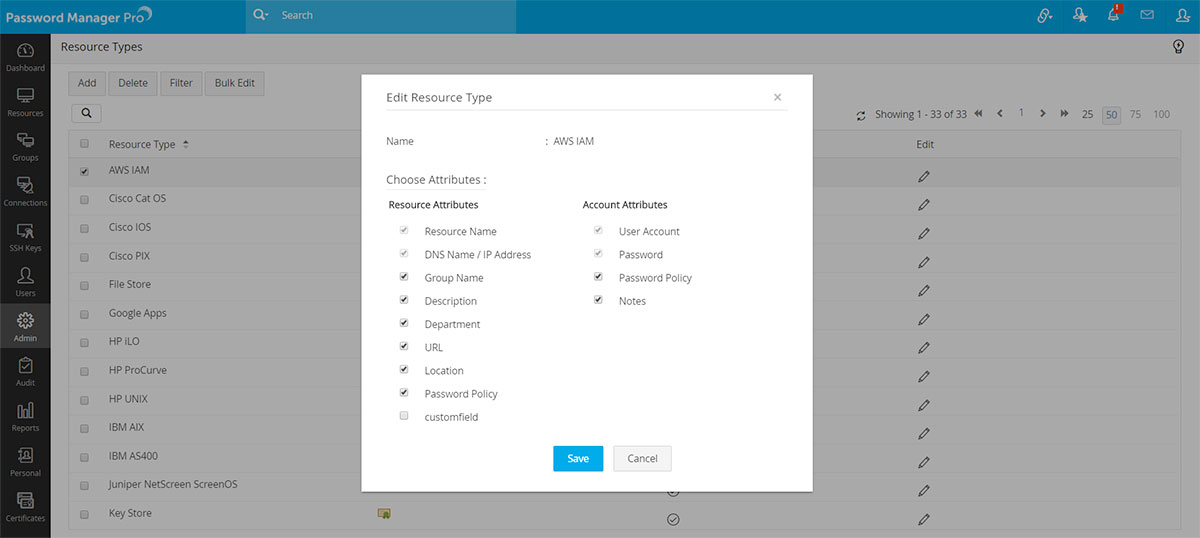The height and width of the screenshot is (538, 1200).
Task: Click the star user icon in header
Action: [x=1079, y=15]
